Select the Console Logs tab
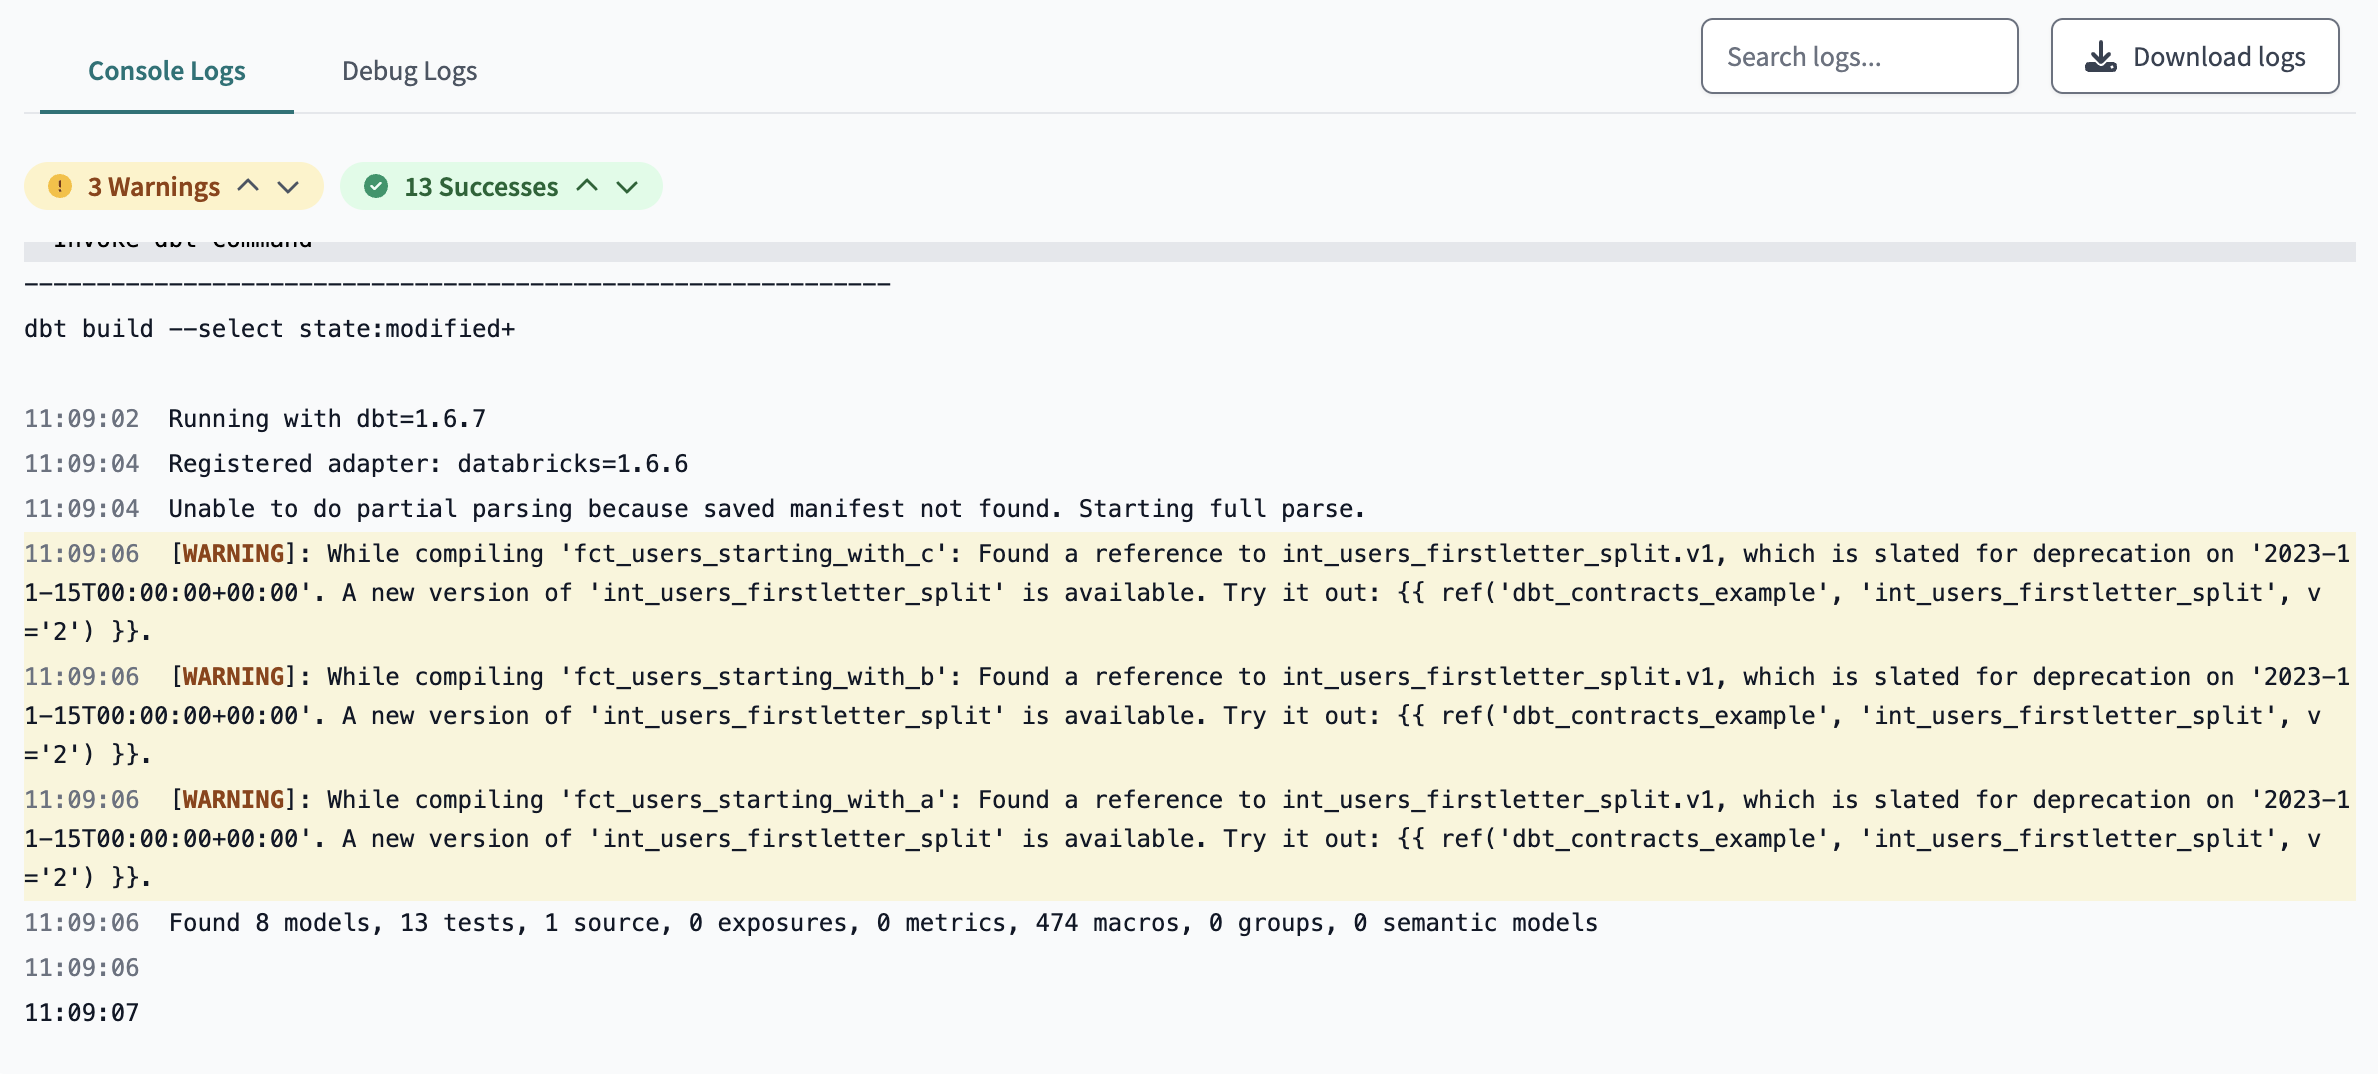The height and width of the screenshot is (1074, 2378). point(167,71)
